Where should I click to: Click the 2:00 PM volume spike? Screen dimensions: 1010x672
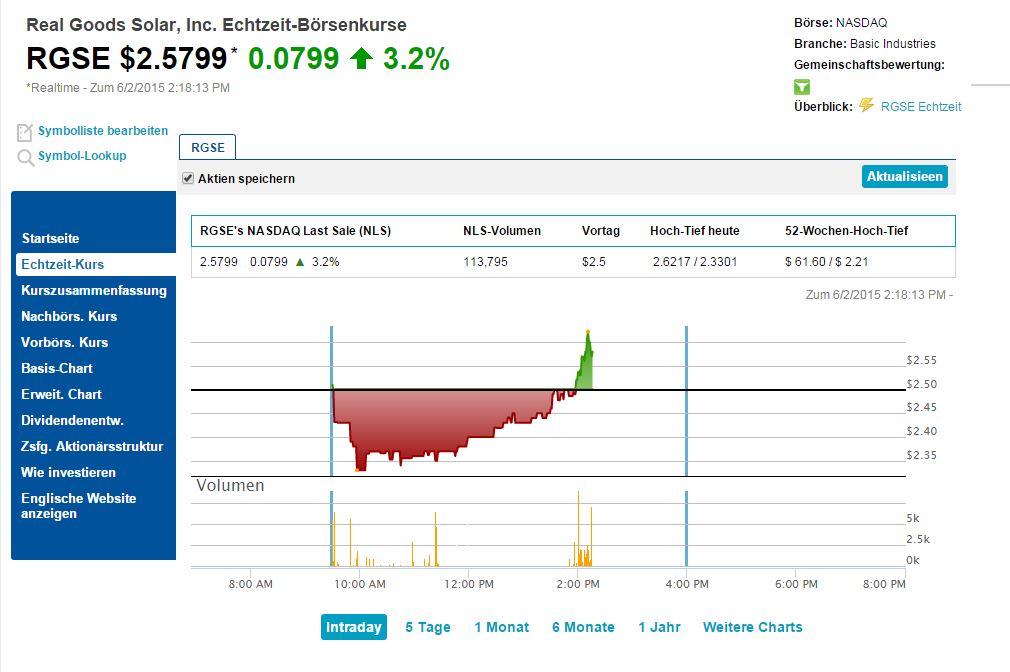[x=578, y=528]
